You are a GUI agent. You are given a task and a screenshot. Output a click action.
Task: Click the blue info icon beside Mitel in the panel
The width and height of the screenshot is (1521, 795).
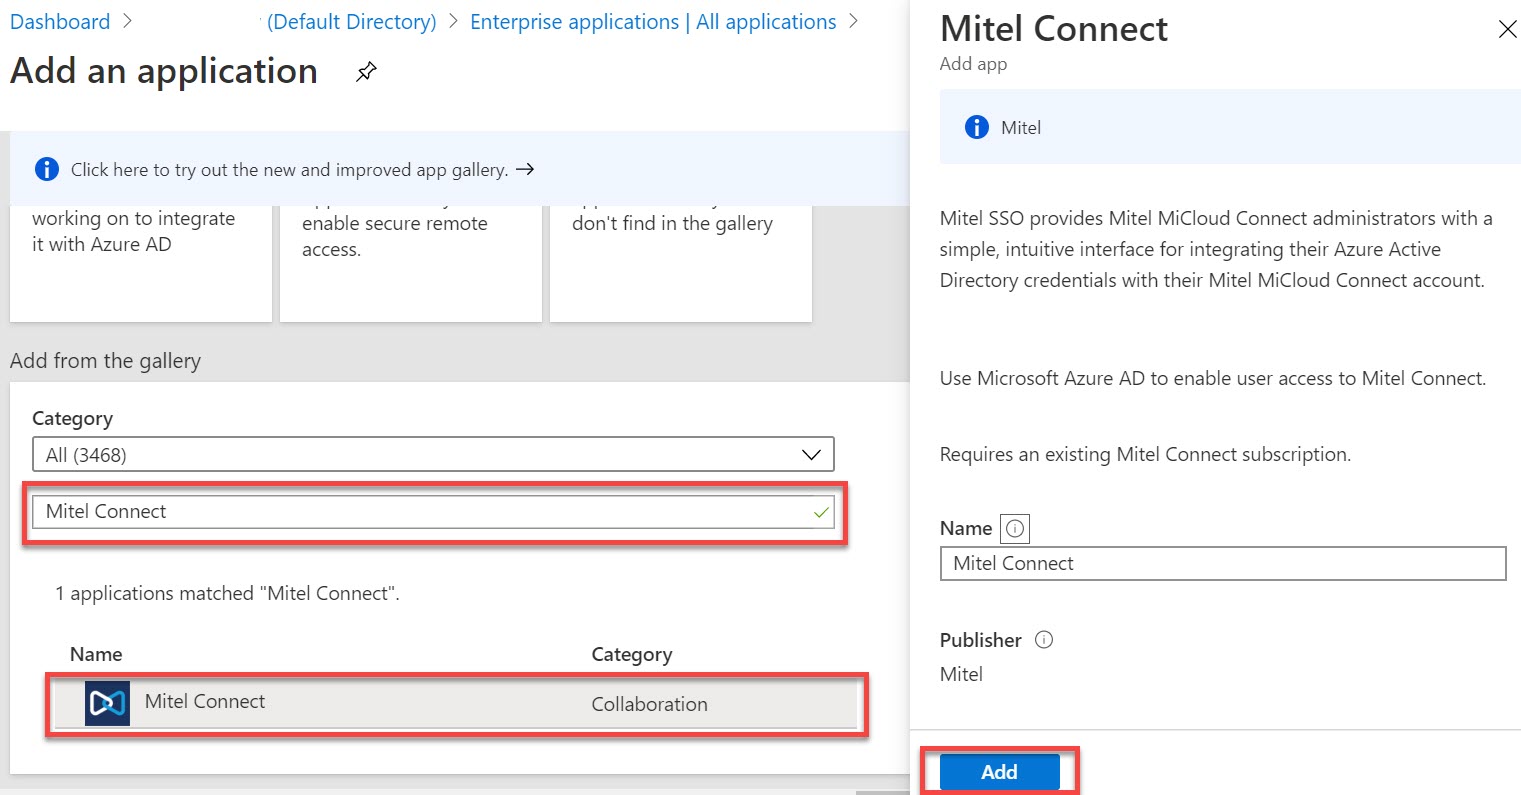tap(976, 127)
